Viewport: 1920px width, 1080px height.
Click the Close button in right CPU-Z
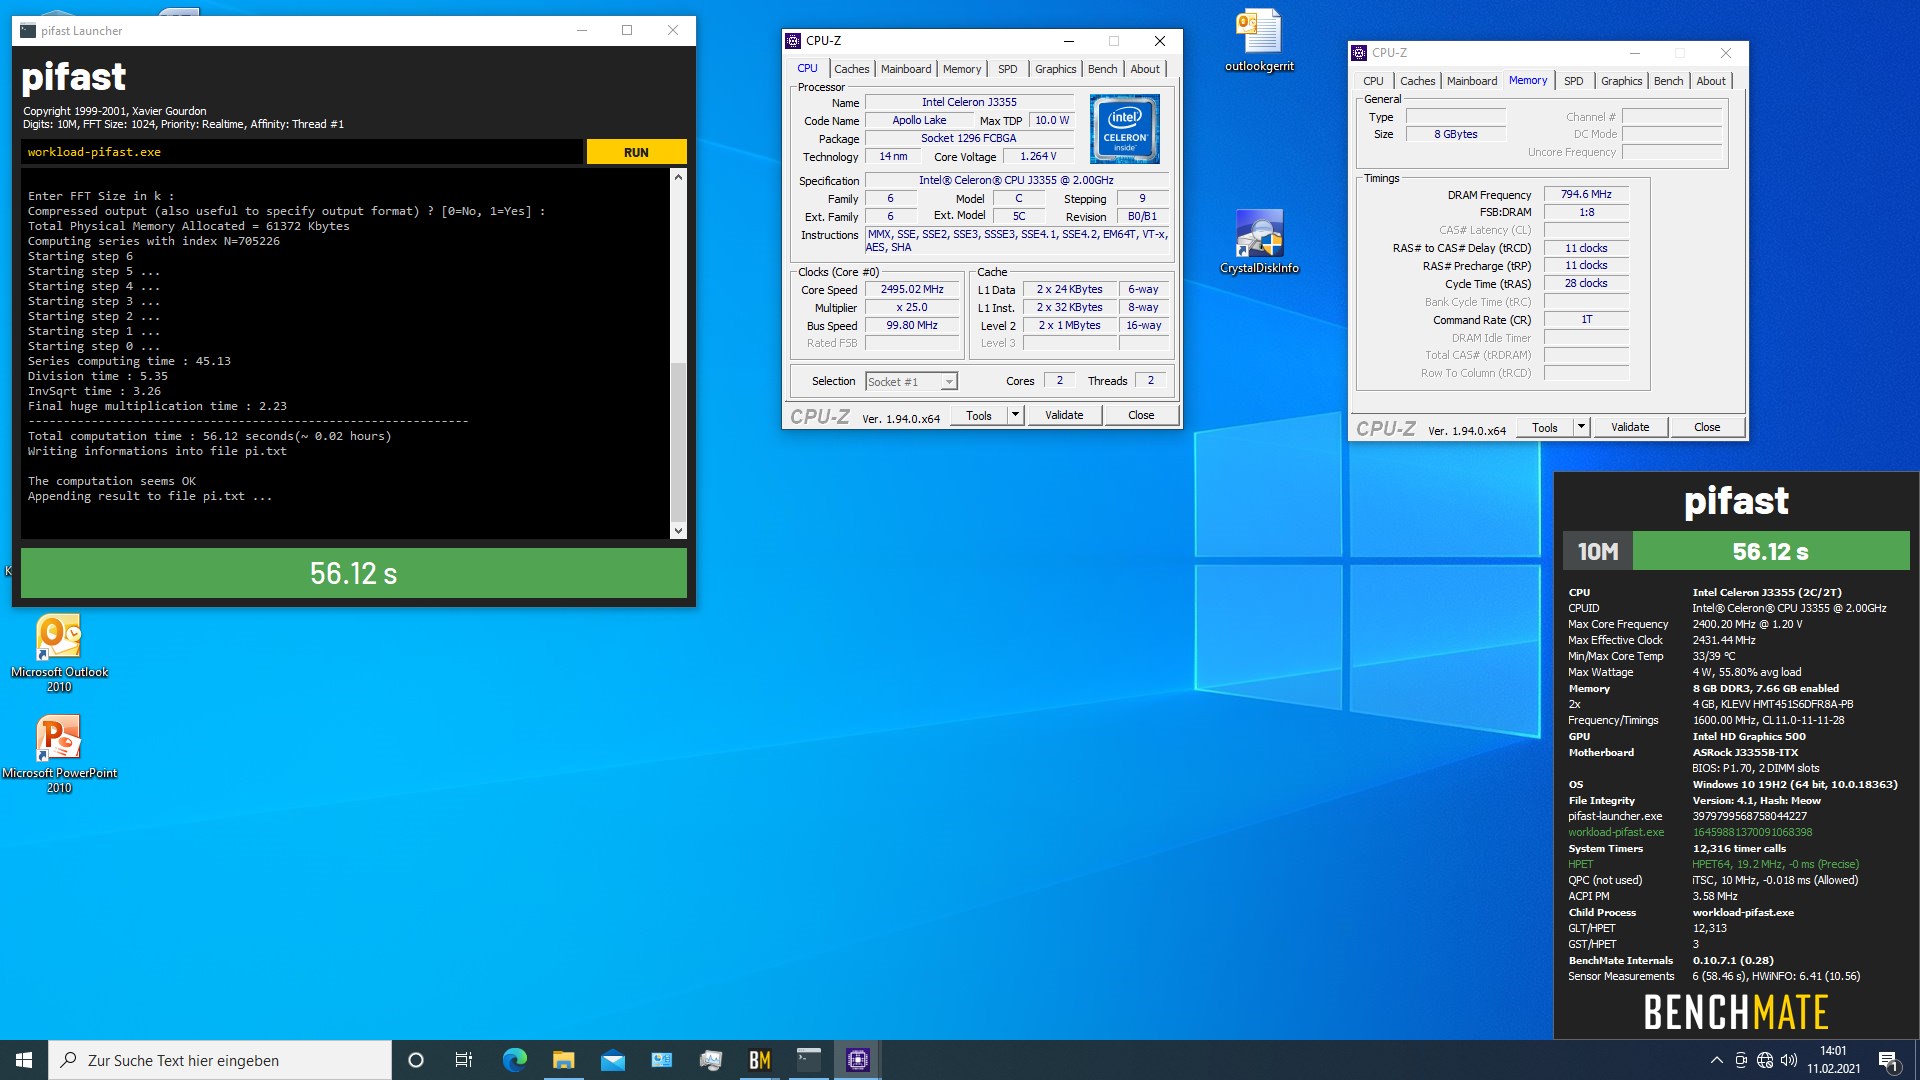click(1707, 427)
